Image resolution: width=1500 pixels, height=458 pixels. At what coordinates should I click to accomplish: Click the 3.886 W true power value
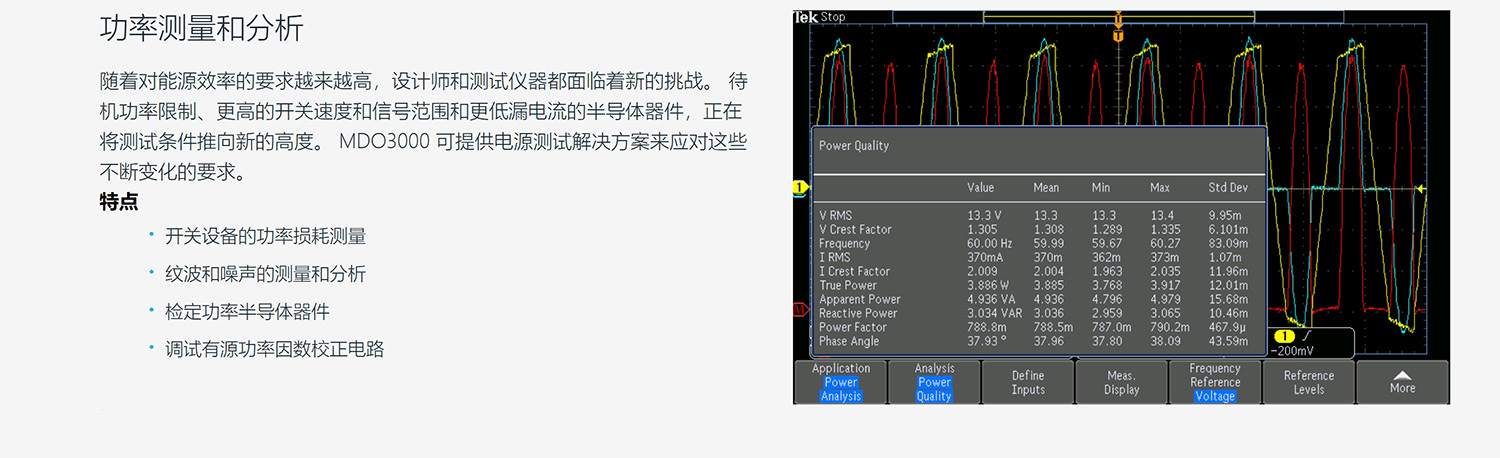[x=988, y=286]
